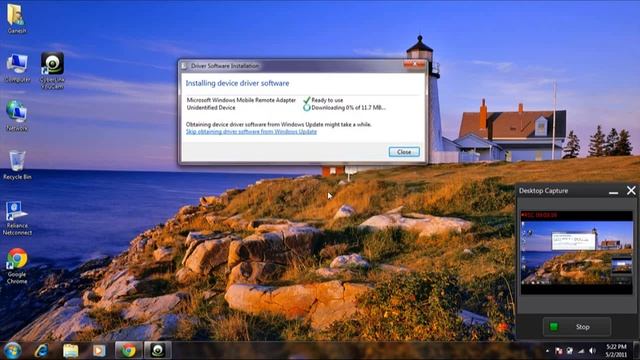Select the Microsoft Windows Mobile Remote Adapter entry
Image resolution: width=640 pixels, height=360 pixels.
pyautogui.click(x=241, y=100)
